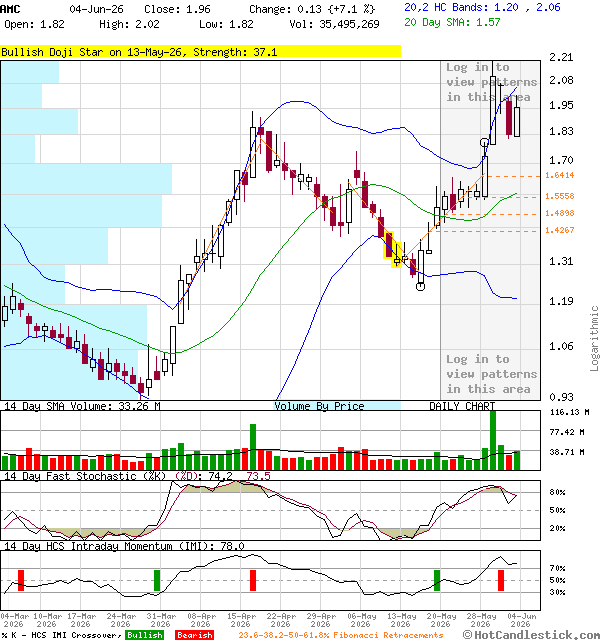Click the red Bearish legend label
This screenshot has width=600, height=640.
click(x=194, y=635)
